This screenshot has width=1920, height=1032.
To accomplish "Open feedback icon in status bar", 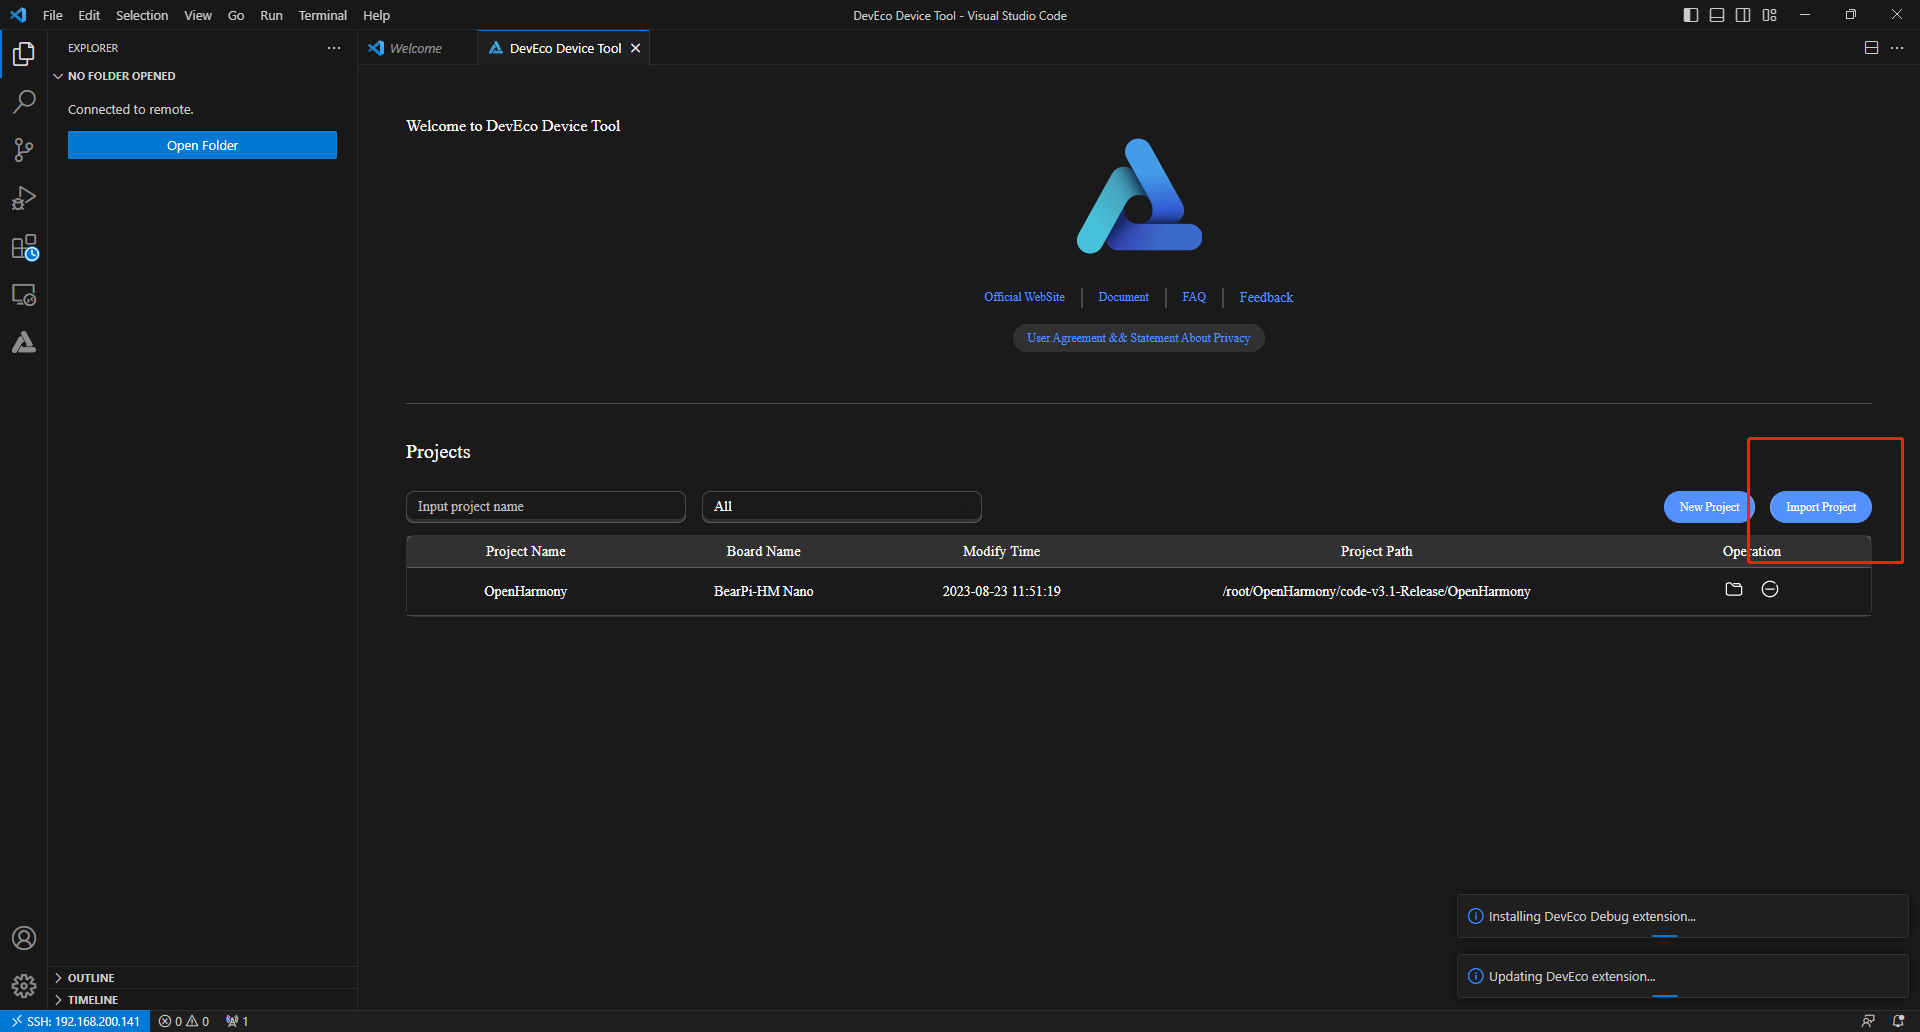I will (x=1868, y=1021).
